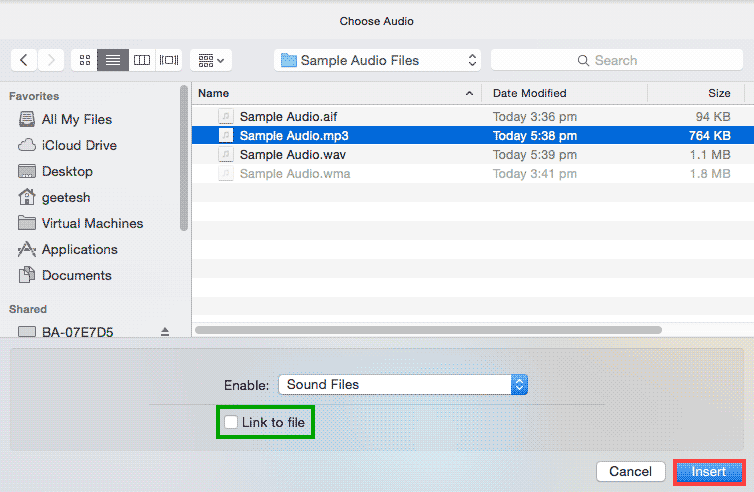
Task: Open geetesh home folder in sidebar
Action: (x=66, y=197)
